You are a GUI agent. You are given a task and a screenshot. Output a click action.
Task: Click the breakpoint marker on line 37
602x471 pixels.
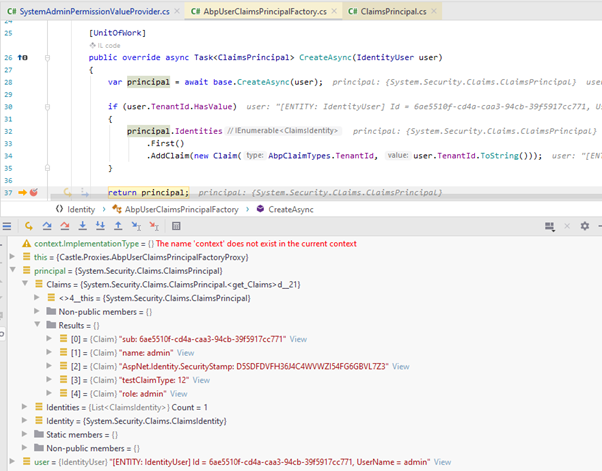(x=33, y=191)
